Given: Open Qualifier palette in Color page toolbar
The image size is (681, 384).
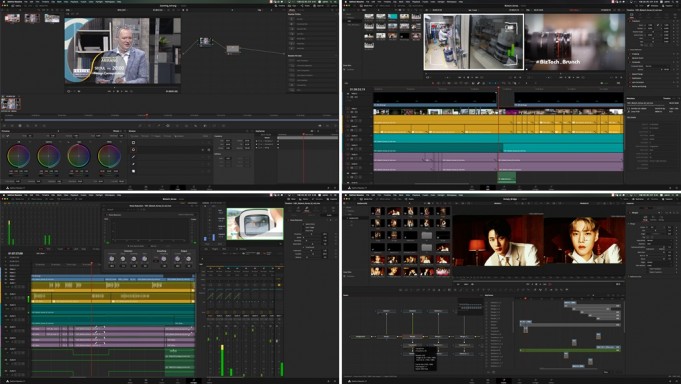Looking at the screenshot, I should pyautogui.click(x=158, y=126).
